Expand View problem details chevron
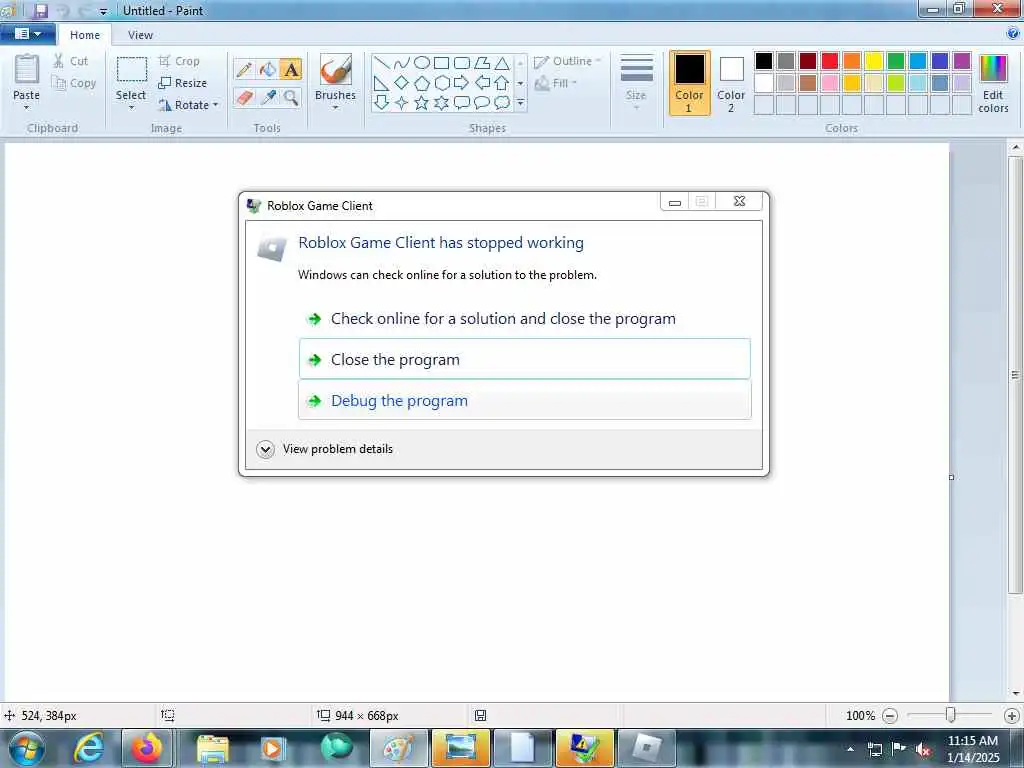 tap(265, 449)
